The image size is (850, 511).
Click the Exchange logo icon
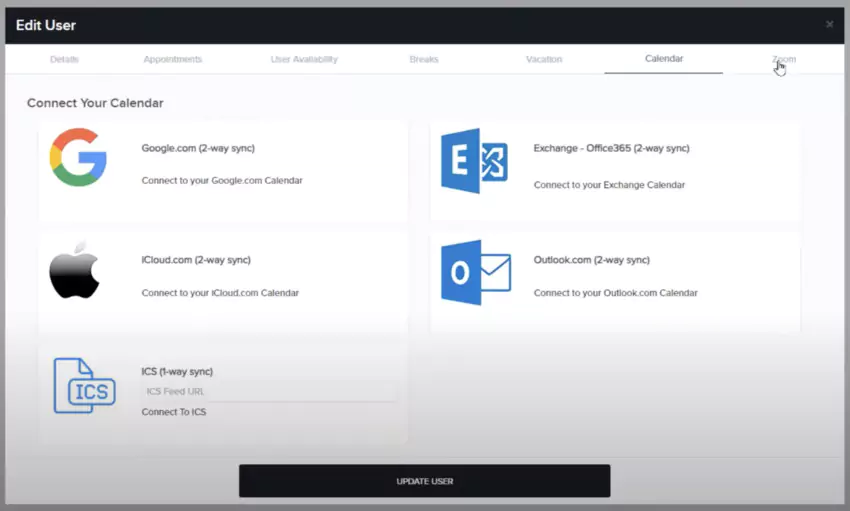click(x=475, y=160)
